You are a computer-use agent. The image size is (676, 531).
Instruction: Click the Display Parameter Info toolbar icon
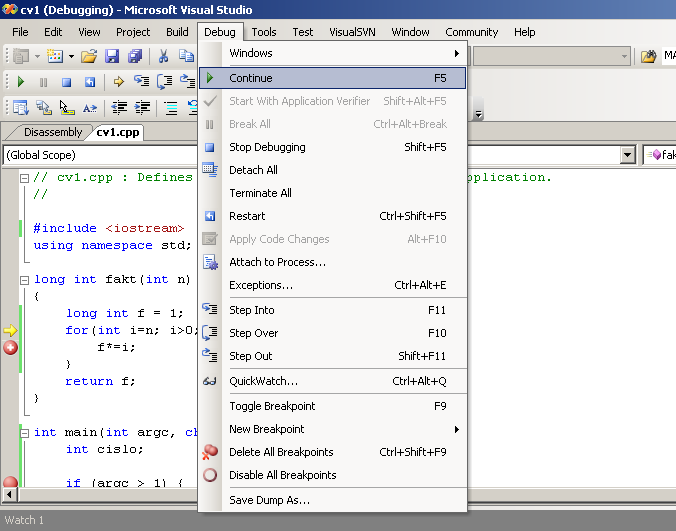coord(44,107)
